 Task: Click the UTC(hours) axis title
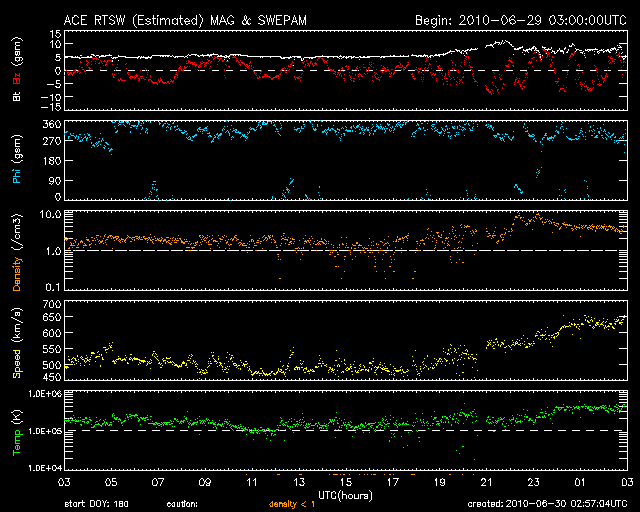pos(346,495)
